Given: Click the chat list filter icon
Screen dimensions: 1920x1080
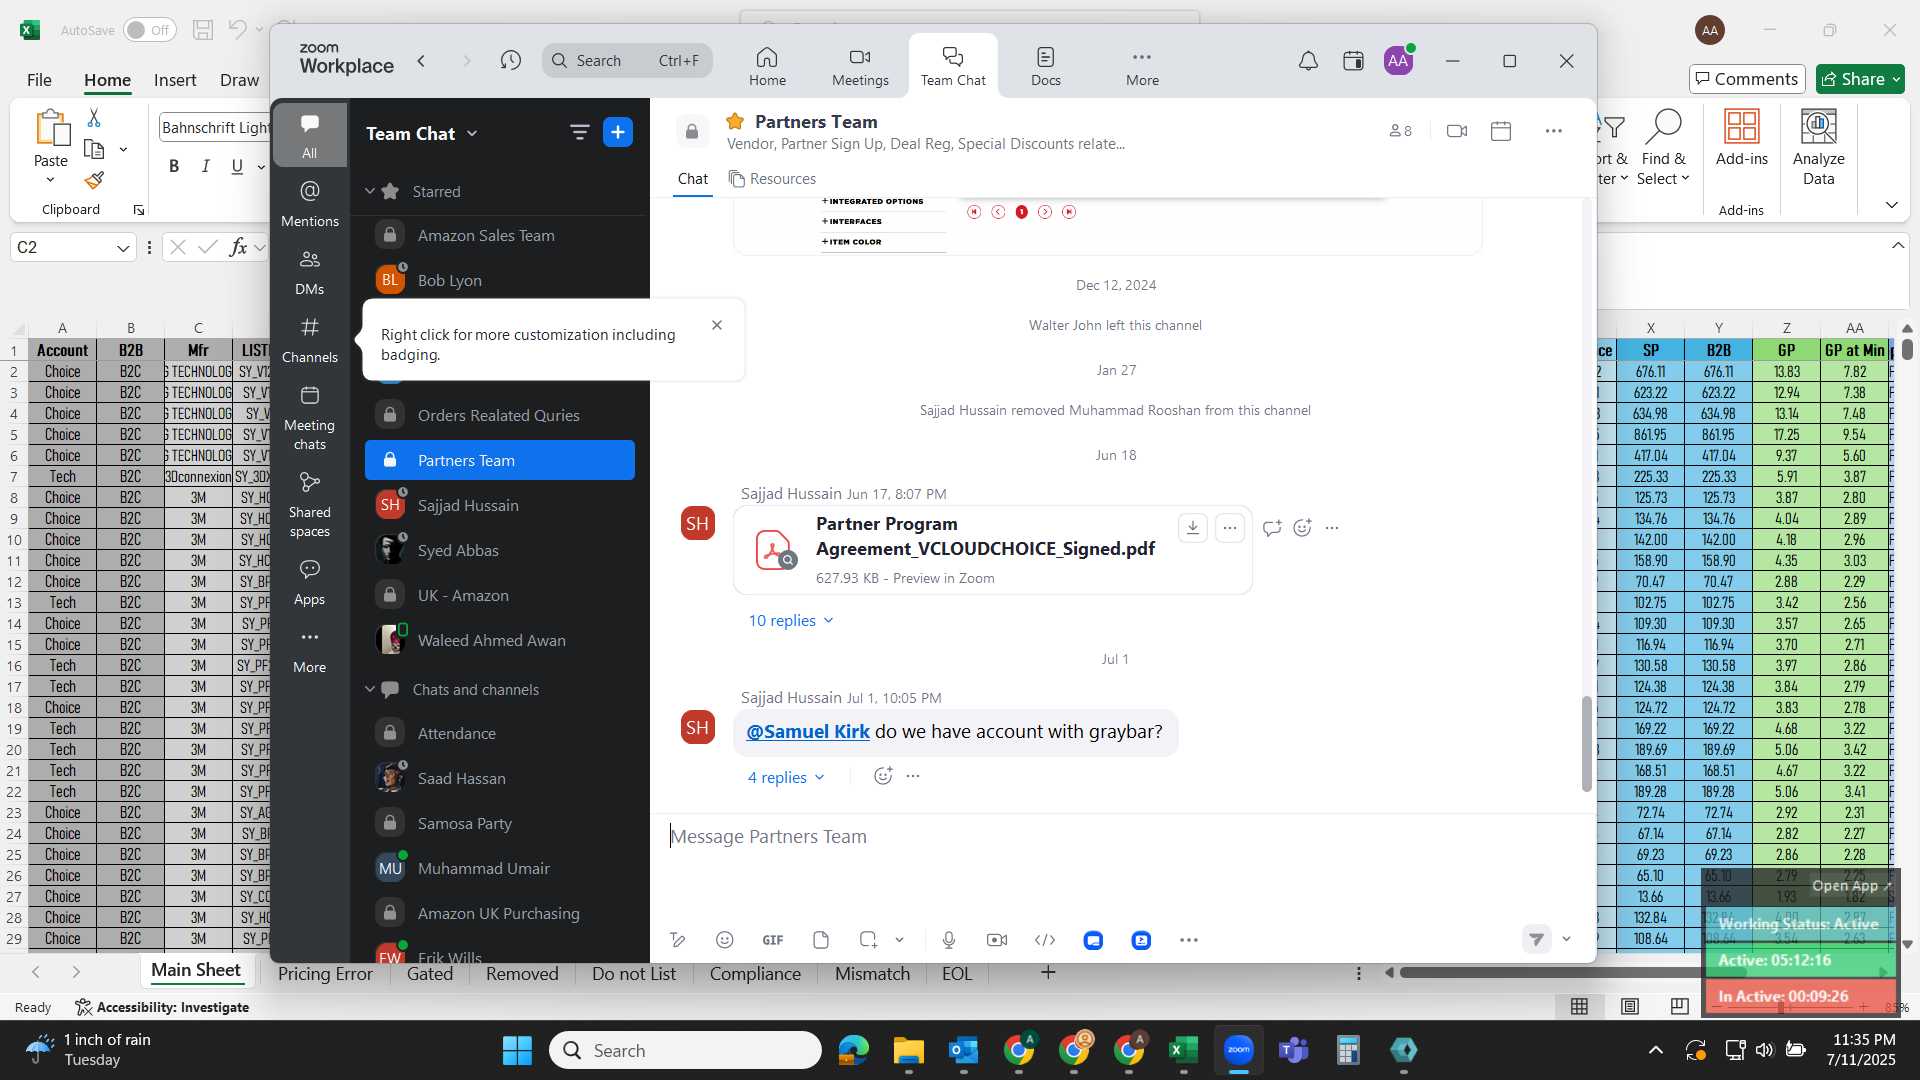Looking at the screenshot, I should [579, 132].
